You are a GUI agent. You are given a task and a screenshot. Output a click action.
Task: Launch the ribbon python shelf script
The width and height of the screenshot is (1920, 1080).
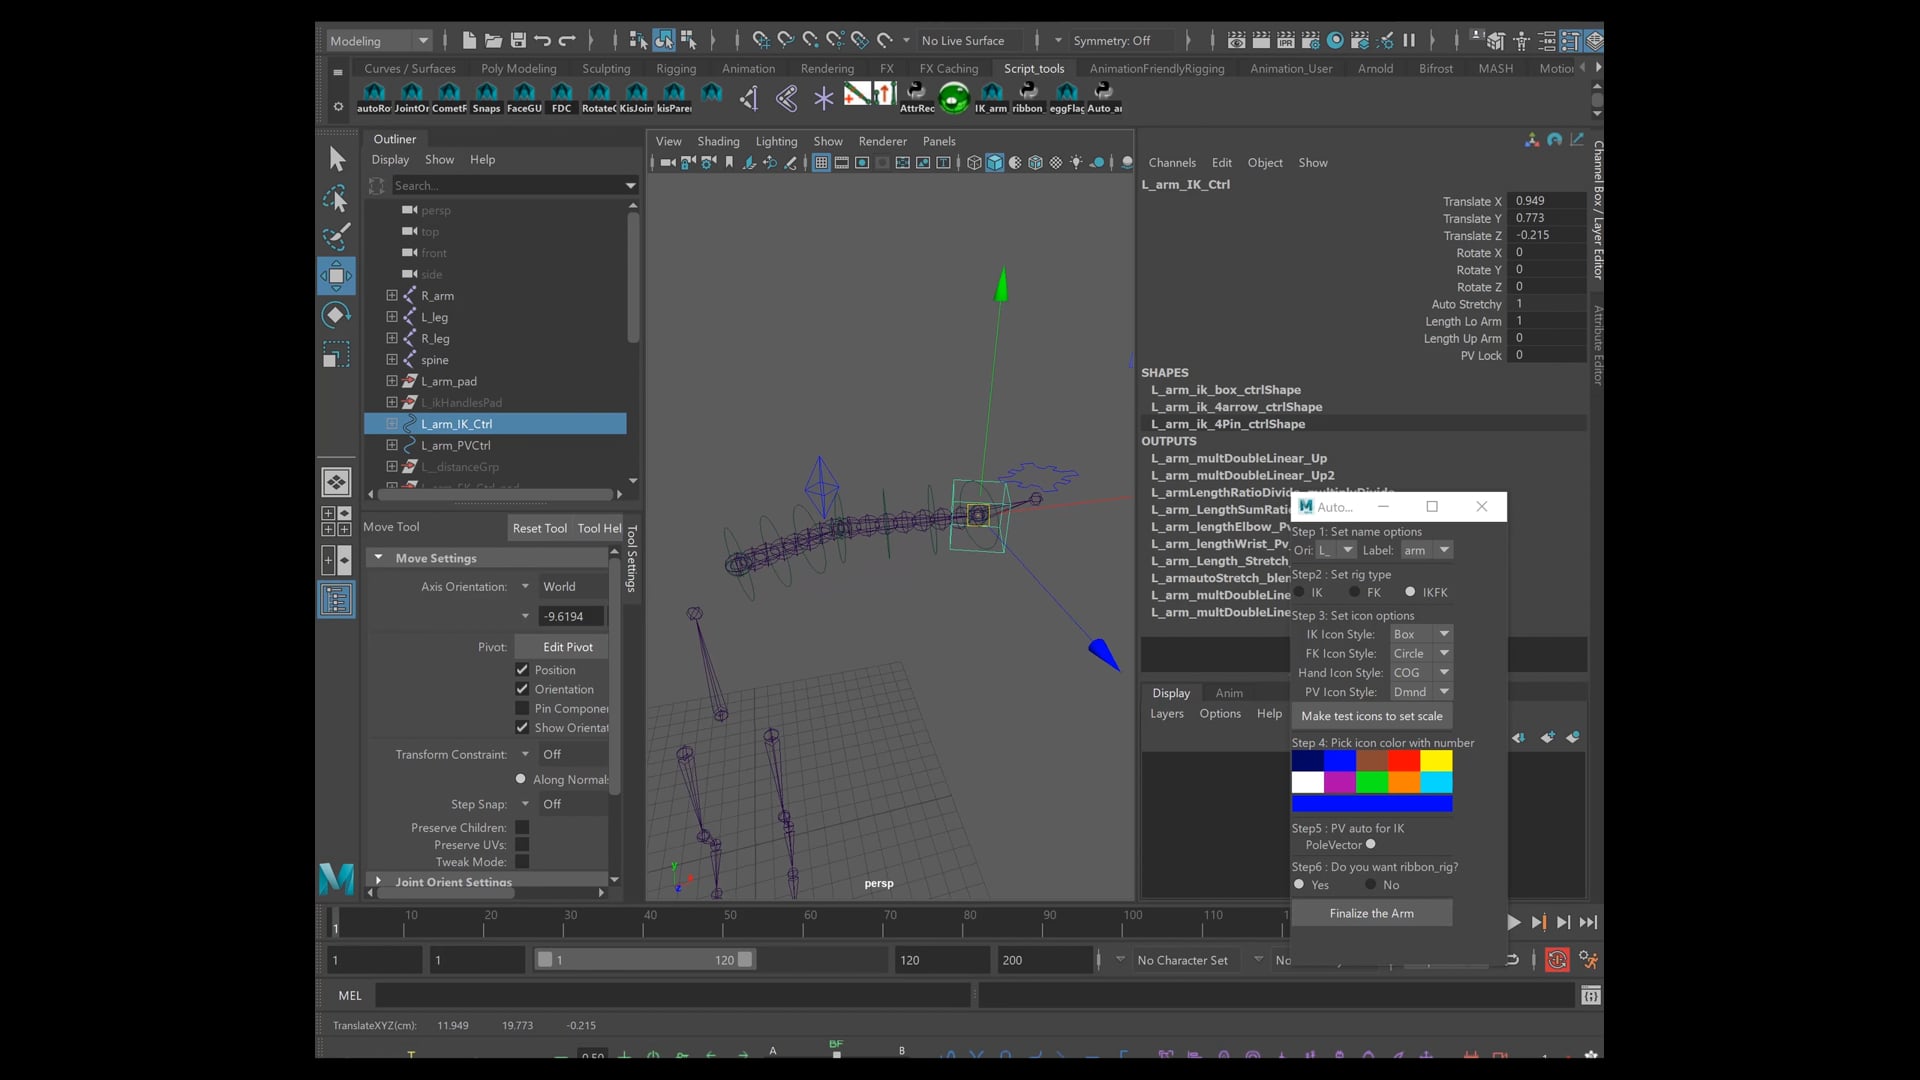coord(1028,98)
